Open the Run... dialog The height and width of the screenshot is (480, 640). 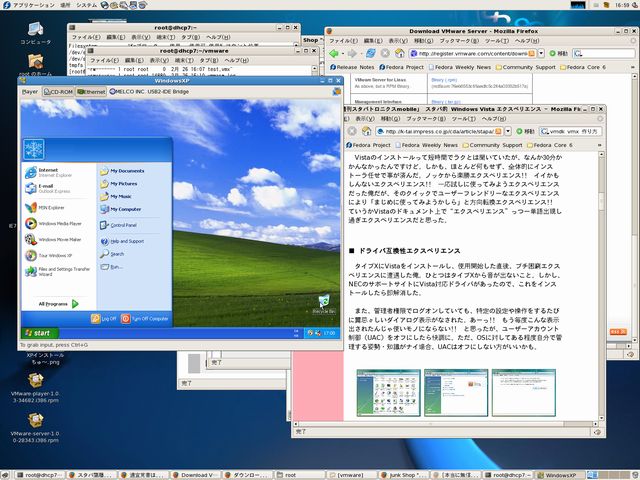111,267
